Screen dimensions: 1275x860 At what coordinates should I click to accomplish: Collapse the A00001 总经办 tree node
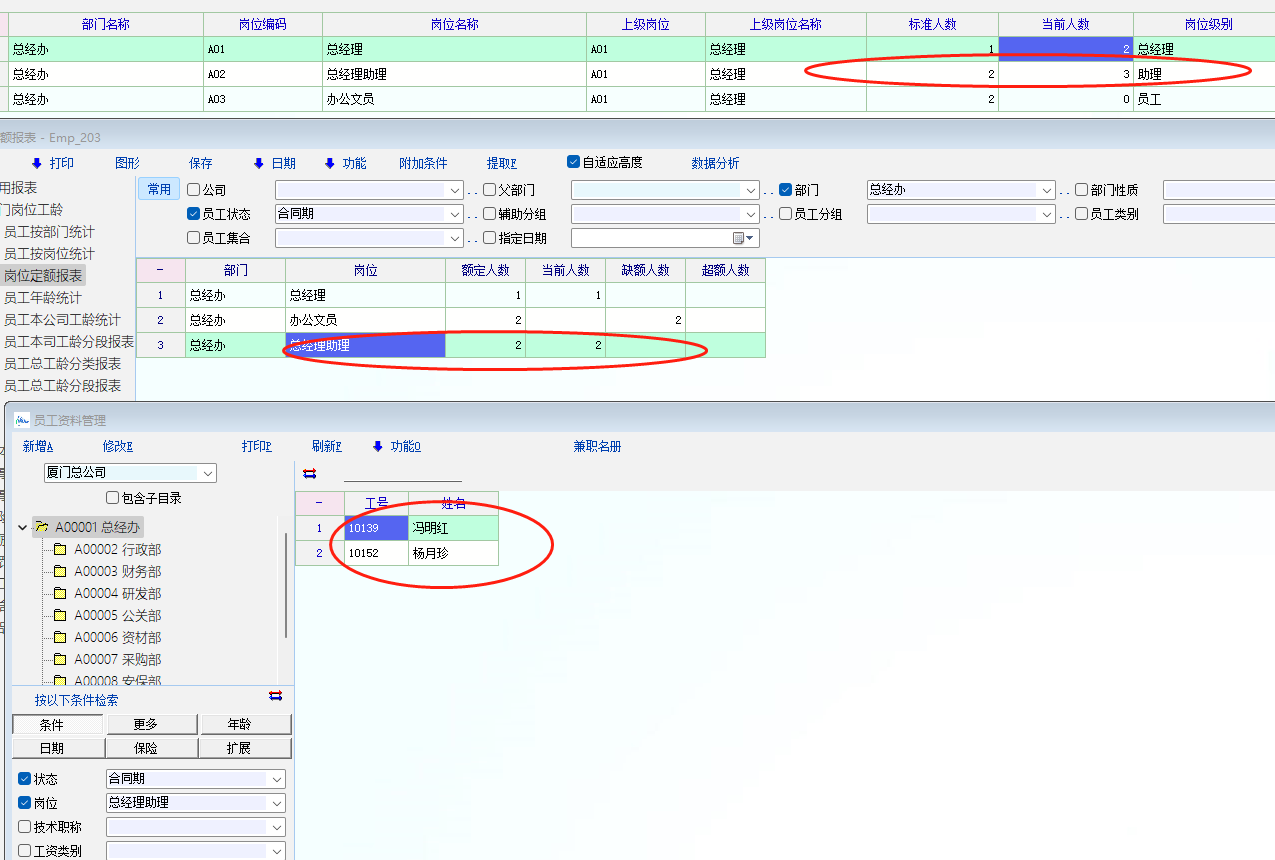[x=22, y=527]
